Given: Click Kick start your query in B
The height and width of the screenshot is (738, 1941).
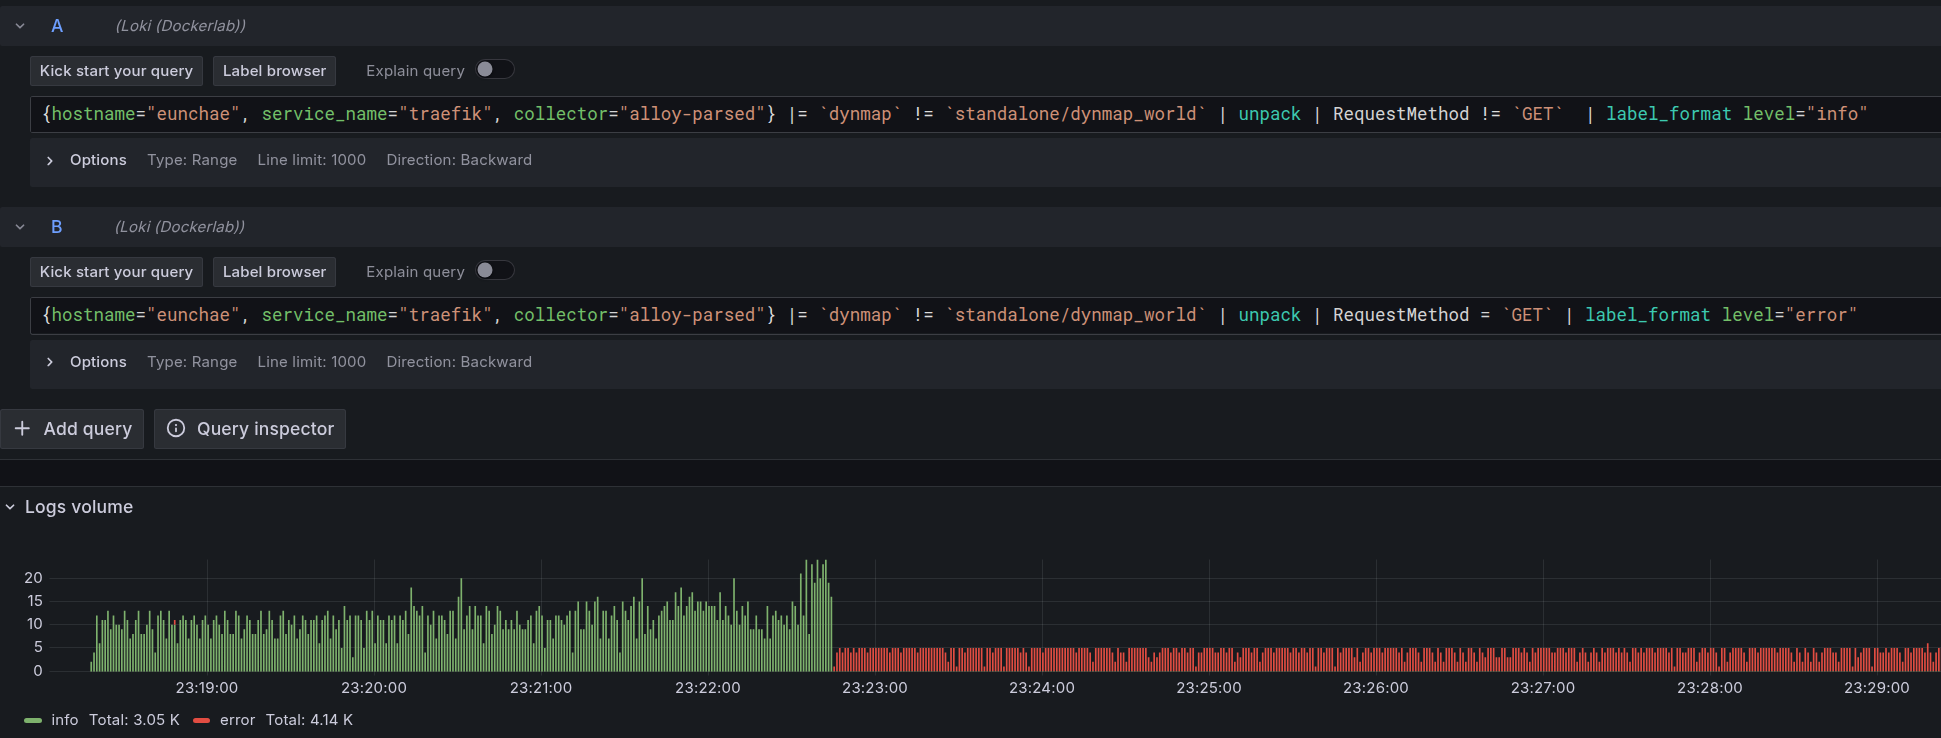Looking at the screenshot, I should click(116, 272).
